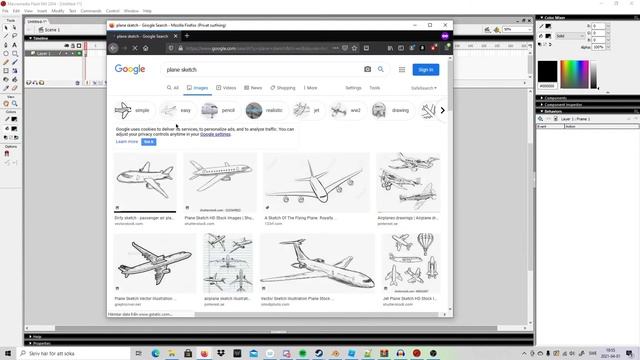The width and height of the screenshot is (640, 360).
Task: Switch to Google News tab
Action: tap(253, 88)
